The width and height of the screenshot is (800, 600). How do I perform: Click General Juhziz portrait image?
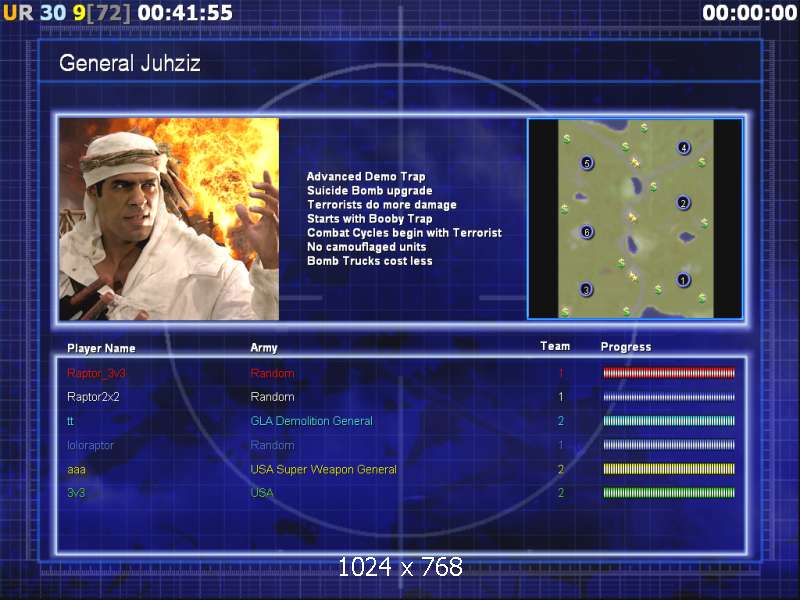[x=169, y=219]
